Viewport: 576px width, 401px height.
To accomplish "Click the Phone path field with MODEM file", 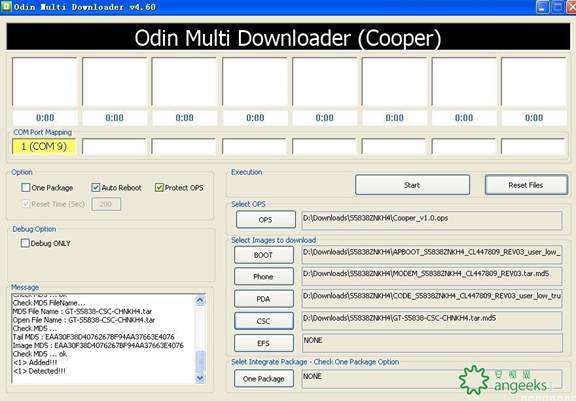I will [x=432, y=277].
